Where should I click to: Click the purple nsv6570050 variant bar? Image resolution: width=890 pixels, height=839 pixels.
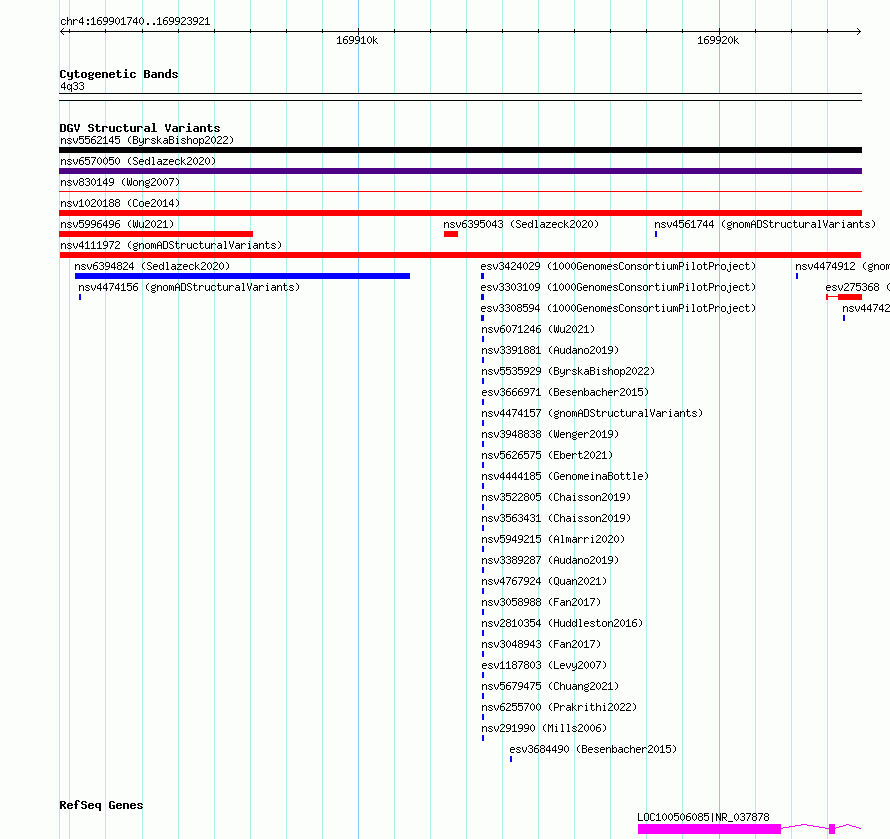(x=460, y=171)
